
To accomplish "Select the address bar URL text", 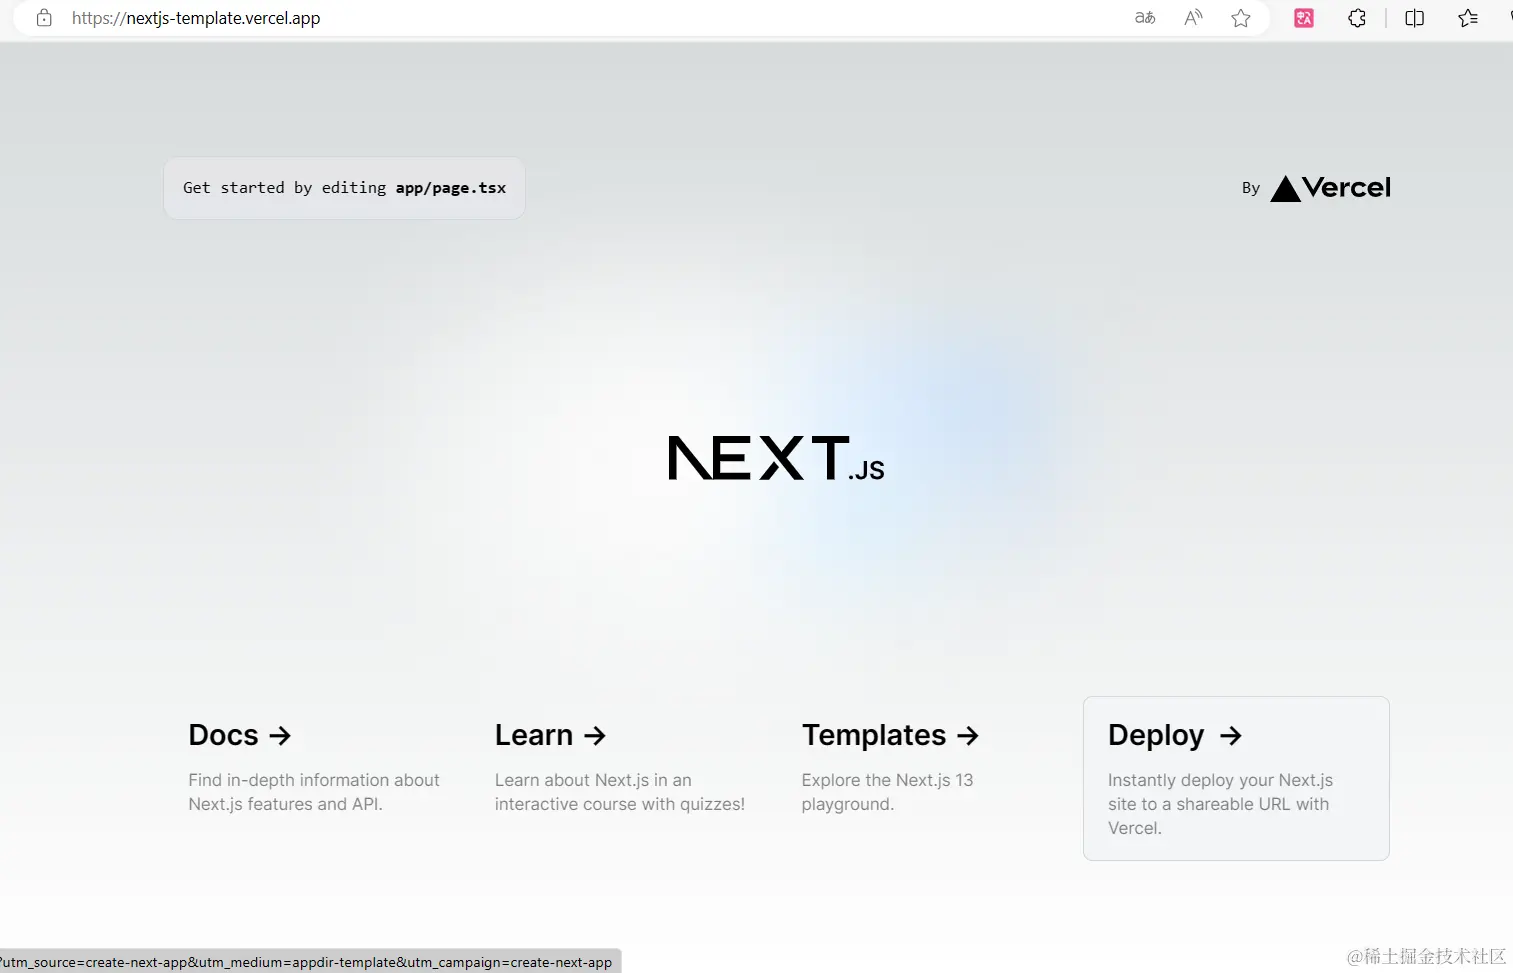I will coord(196,18).
